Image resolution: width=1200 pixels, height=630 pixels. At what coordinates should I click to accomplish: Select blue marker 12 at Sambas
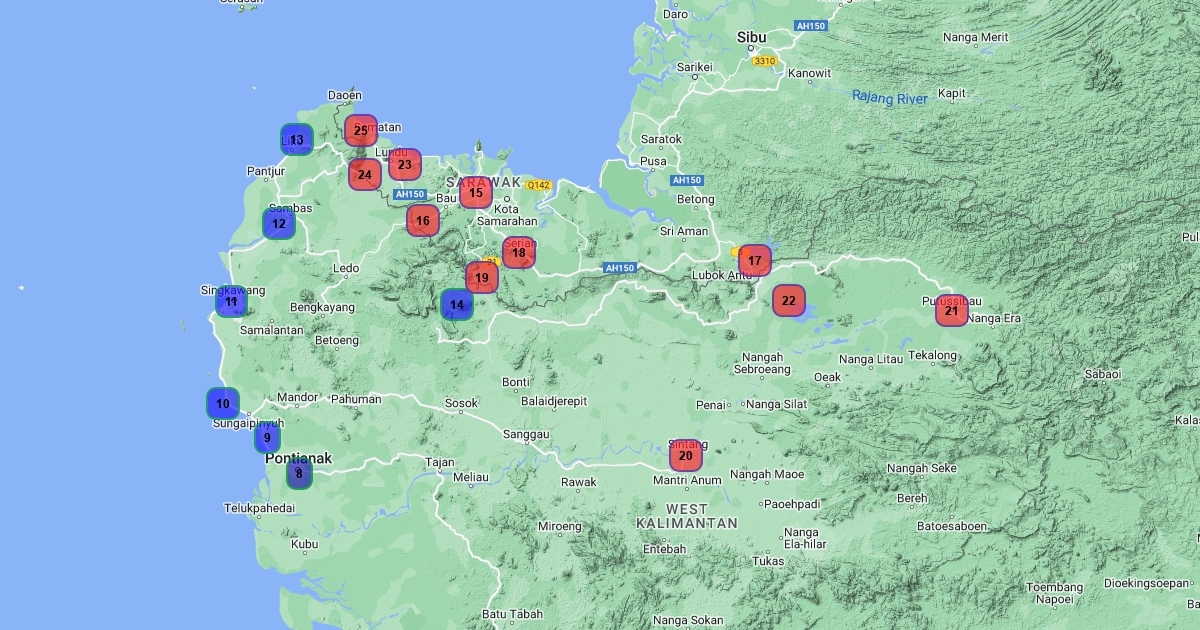279,223
